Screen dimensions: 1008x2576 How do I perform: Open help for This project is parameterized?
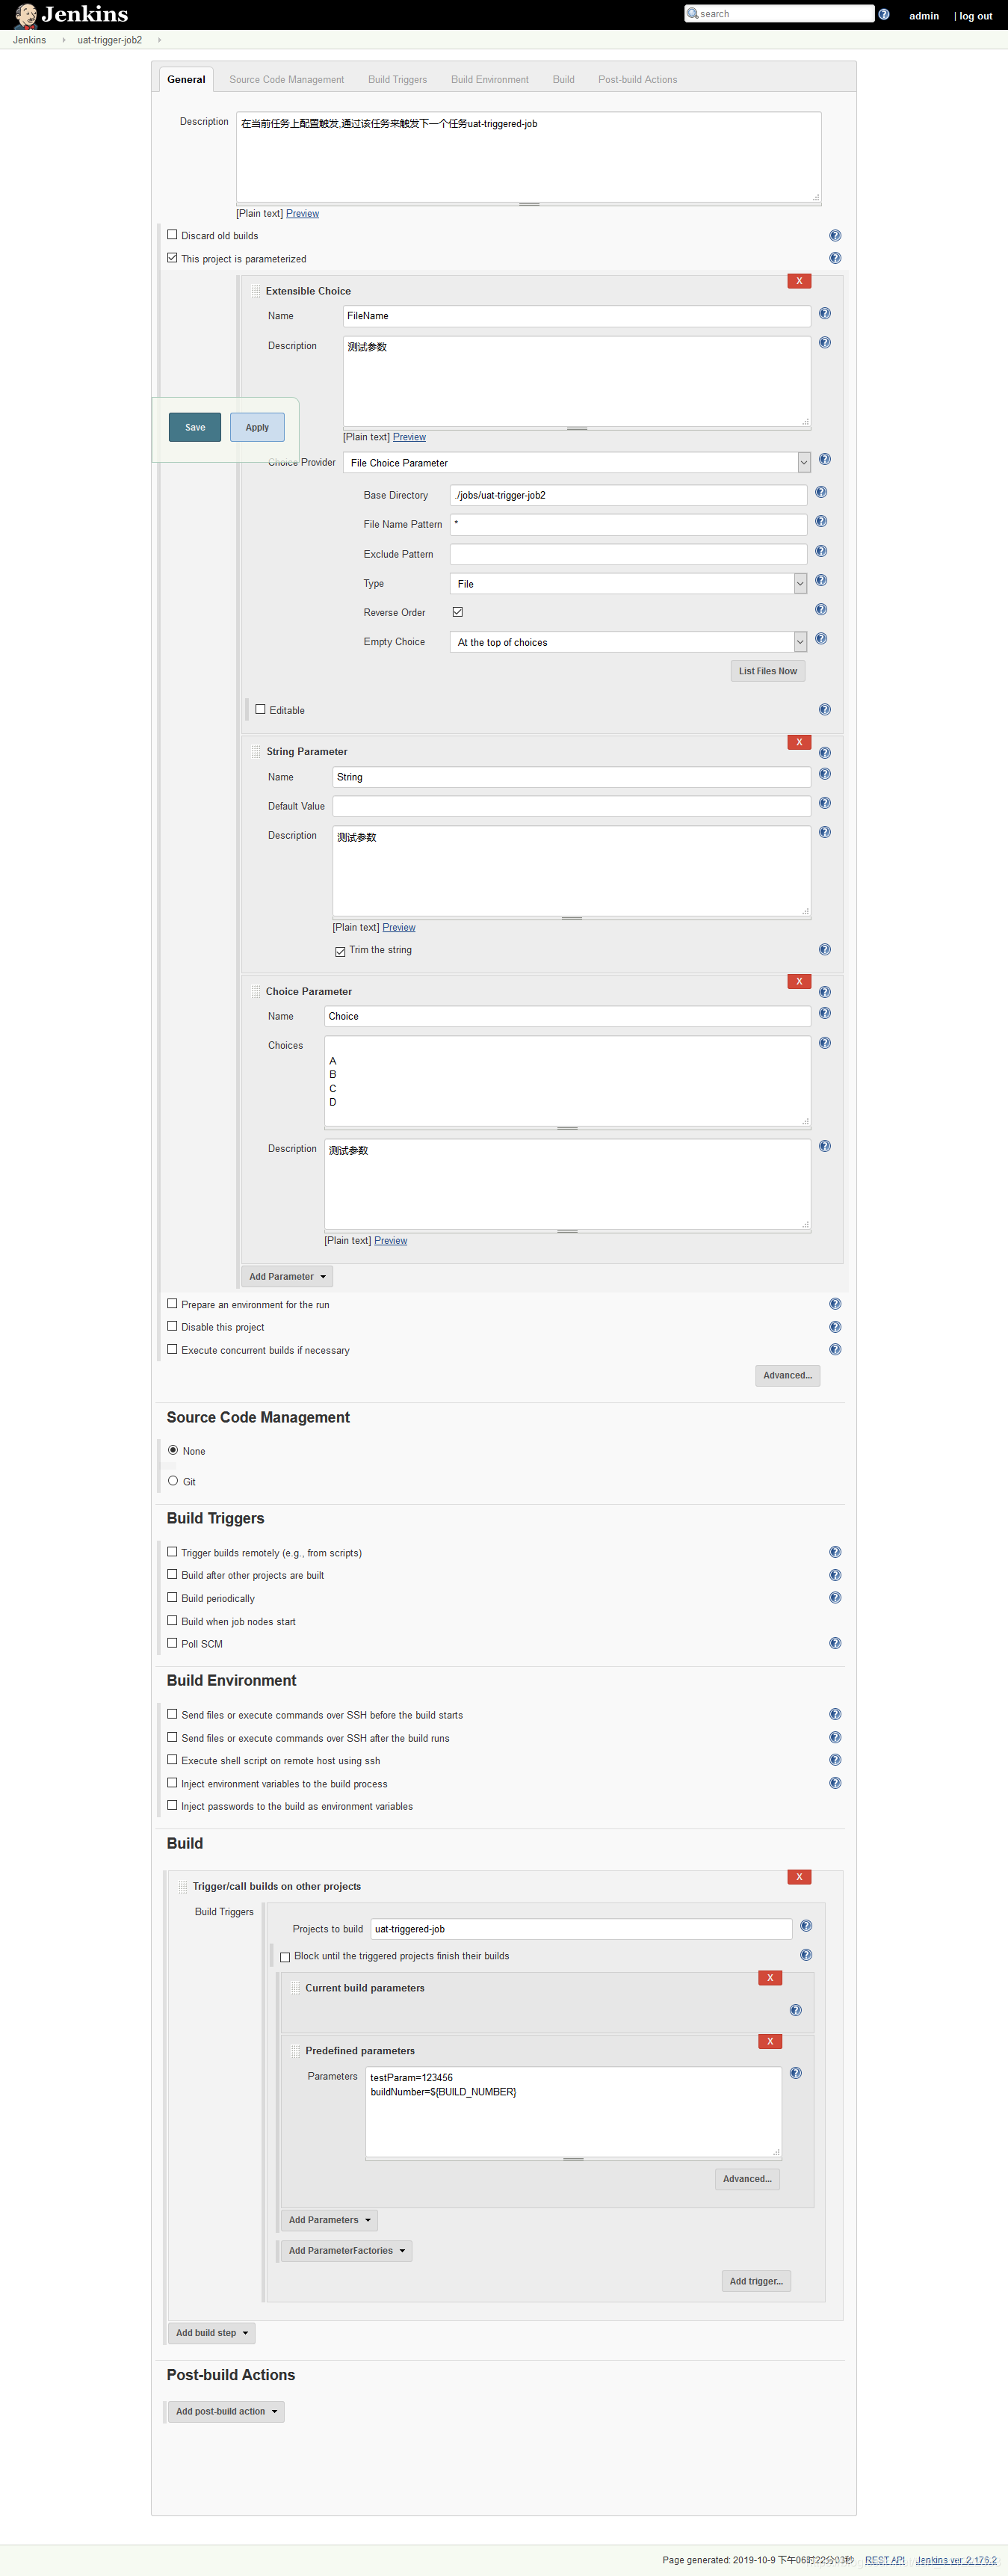click(835, 258)
